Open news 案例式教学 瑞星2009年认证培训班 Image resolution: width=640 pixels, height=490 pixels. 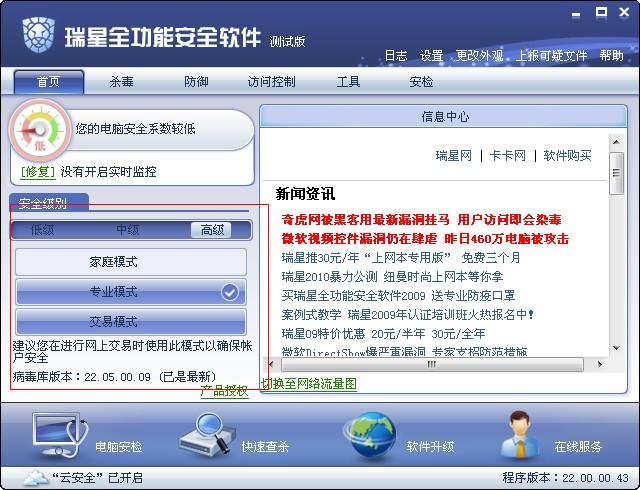(x=408, y=314)
